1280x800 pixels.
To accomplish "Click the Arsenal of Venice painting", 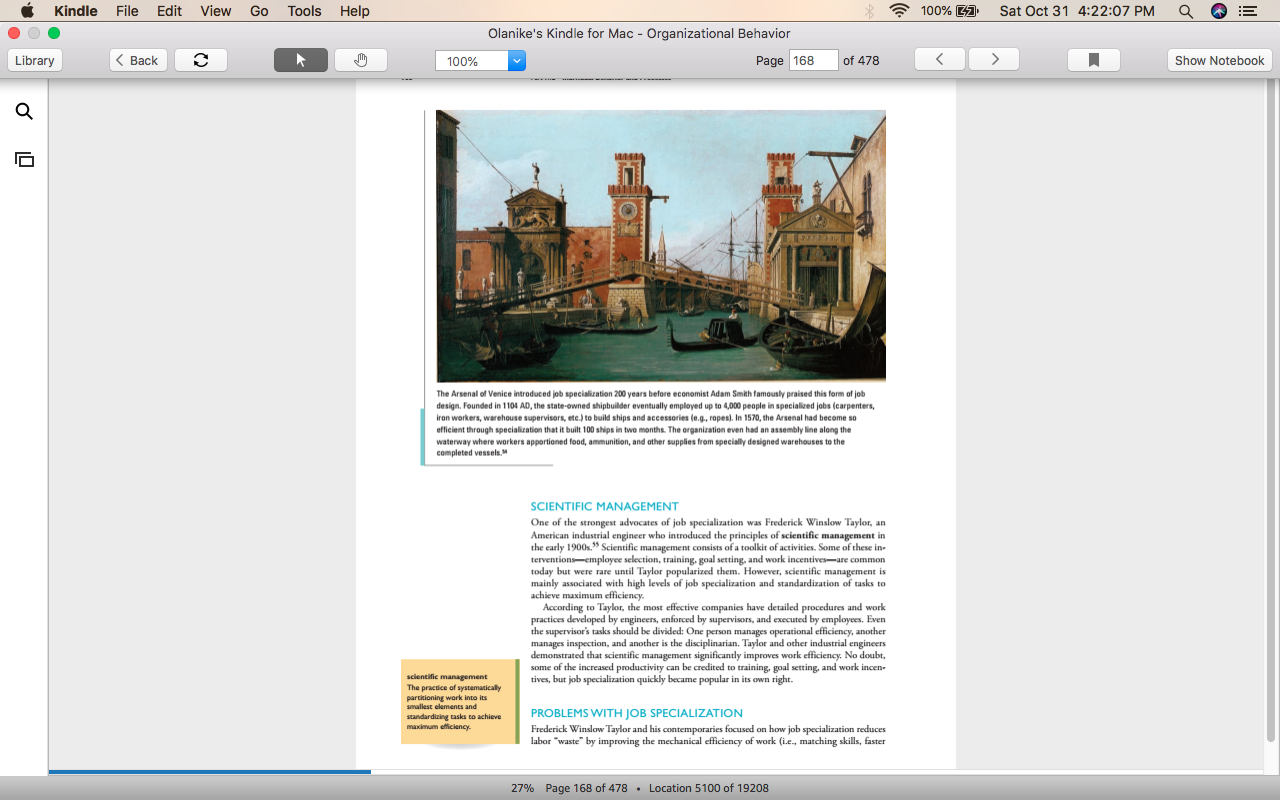I will click(661, 245).
